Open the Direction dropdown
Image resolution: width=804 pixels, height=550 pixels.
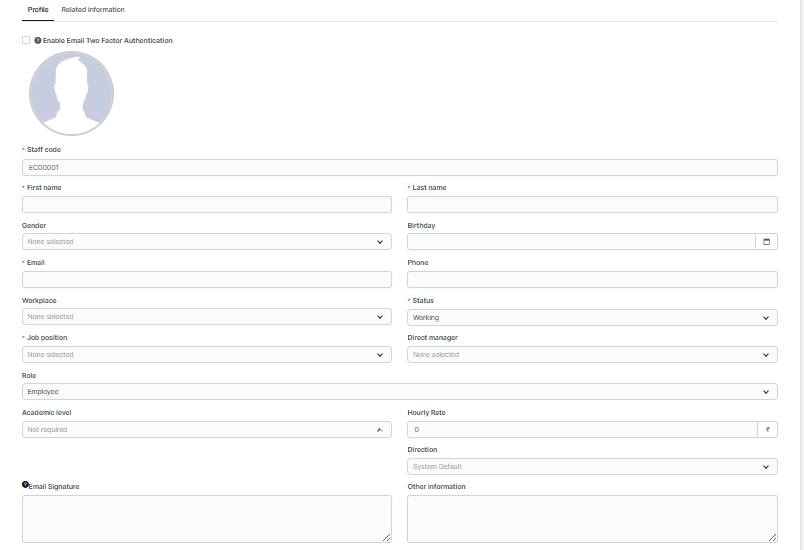point(592,467)
